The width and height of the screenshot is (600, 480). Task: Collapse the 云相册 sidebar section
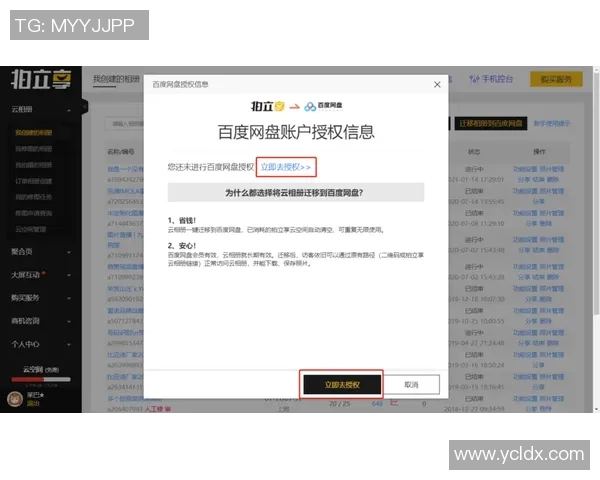click(x=41, y=109)
